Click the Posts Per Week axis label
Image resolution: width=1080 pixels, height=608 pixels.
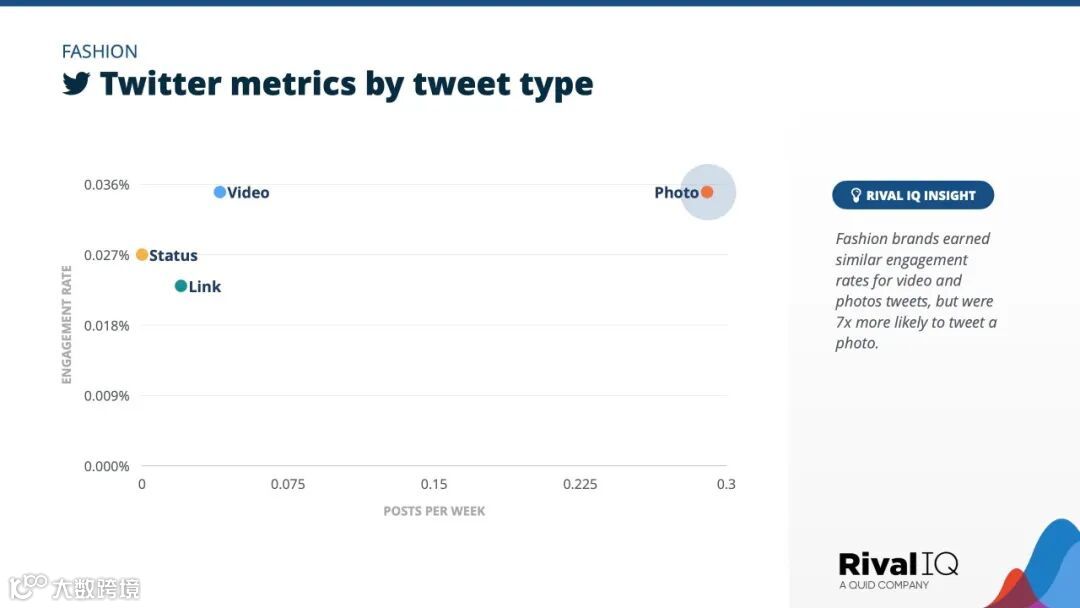point(434,511)
